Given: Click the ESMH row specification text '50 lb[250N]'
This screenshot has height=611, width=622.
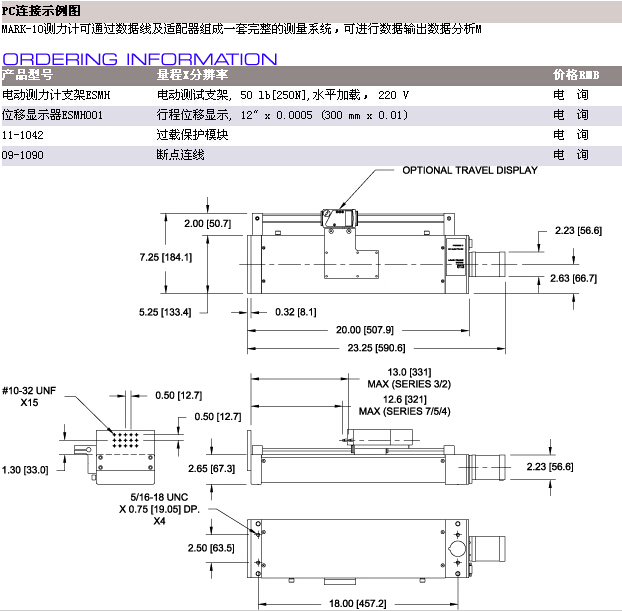Looking at the screenshot, I should tap(275, 95).
